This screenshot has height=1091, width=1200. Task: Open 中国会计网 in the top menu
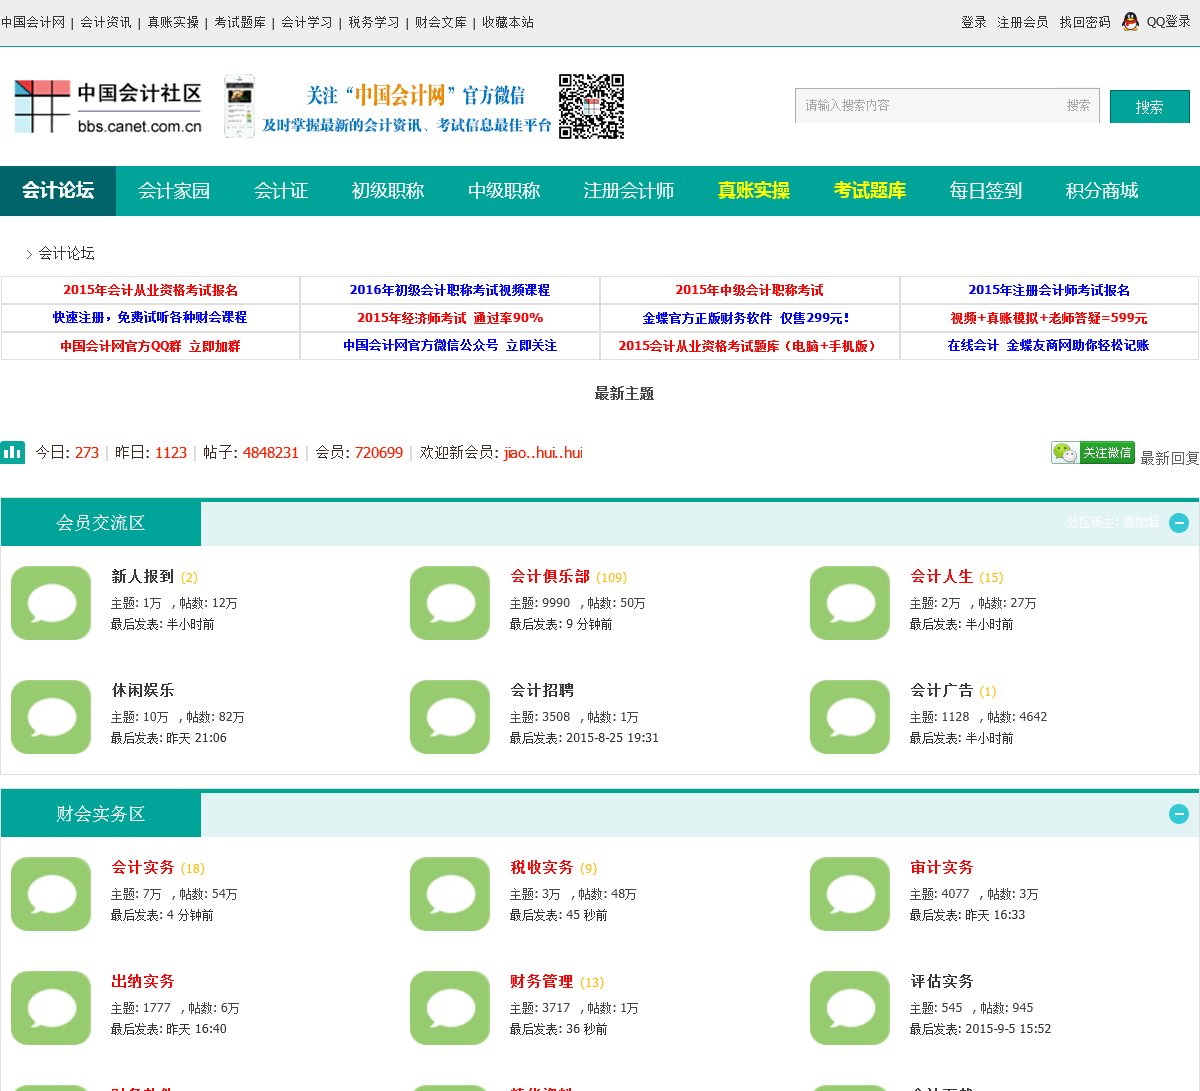(33, 22)
